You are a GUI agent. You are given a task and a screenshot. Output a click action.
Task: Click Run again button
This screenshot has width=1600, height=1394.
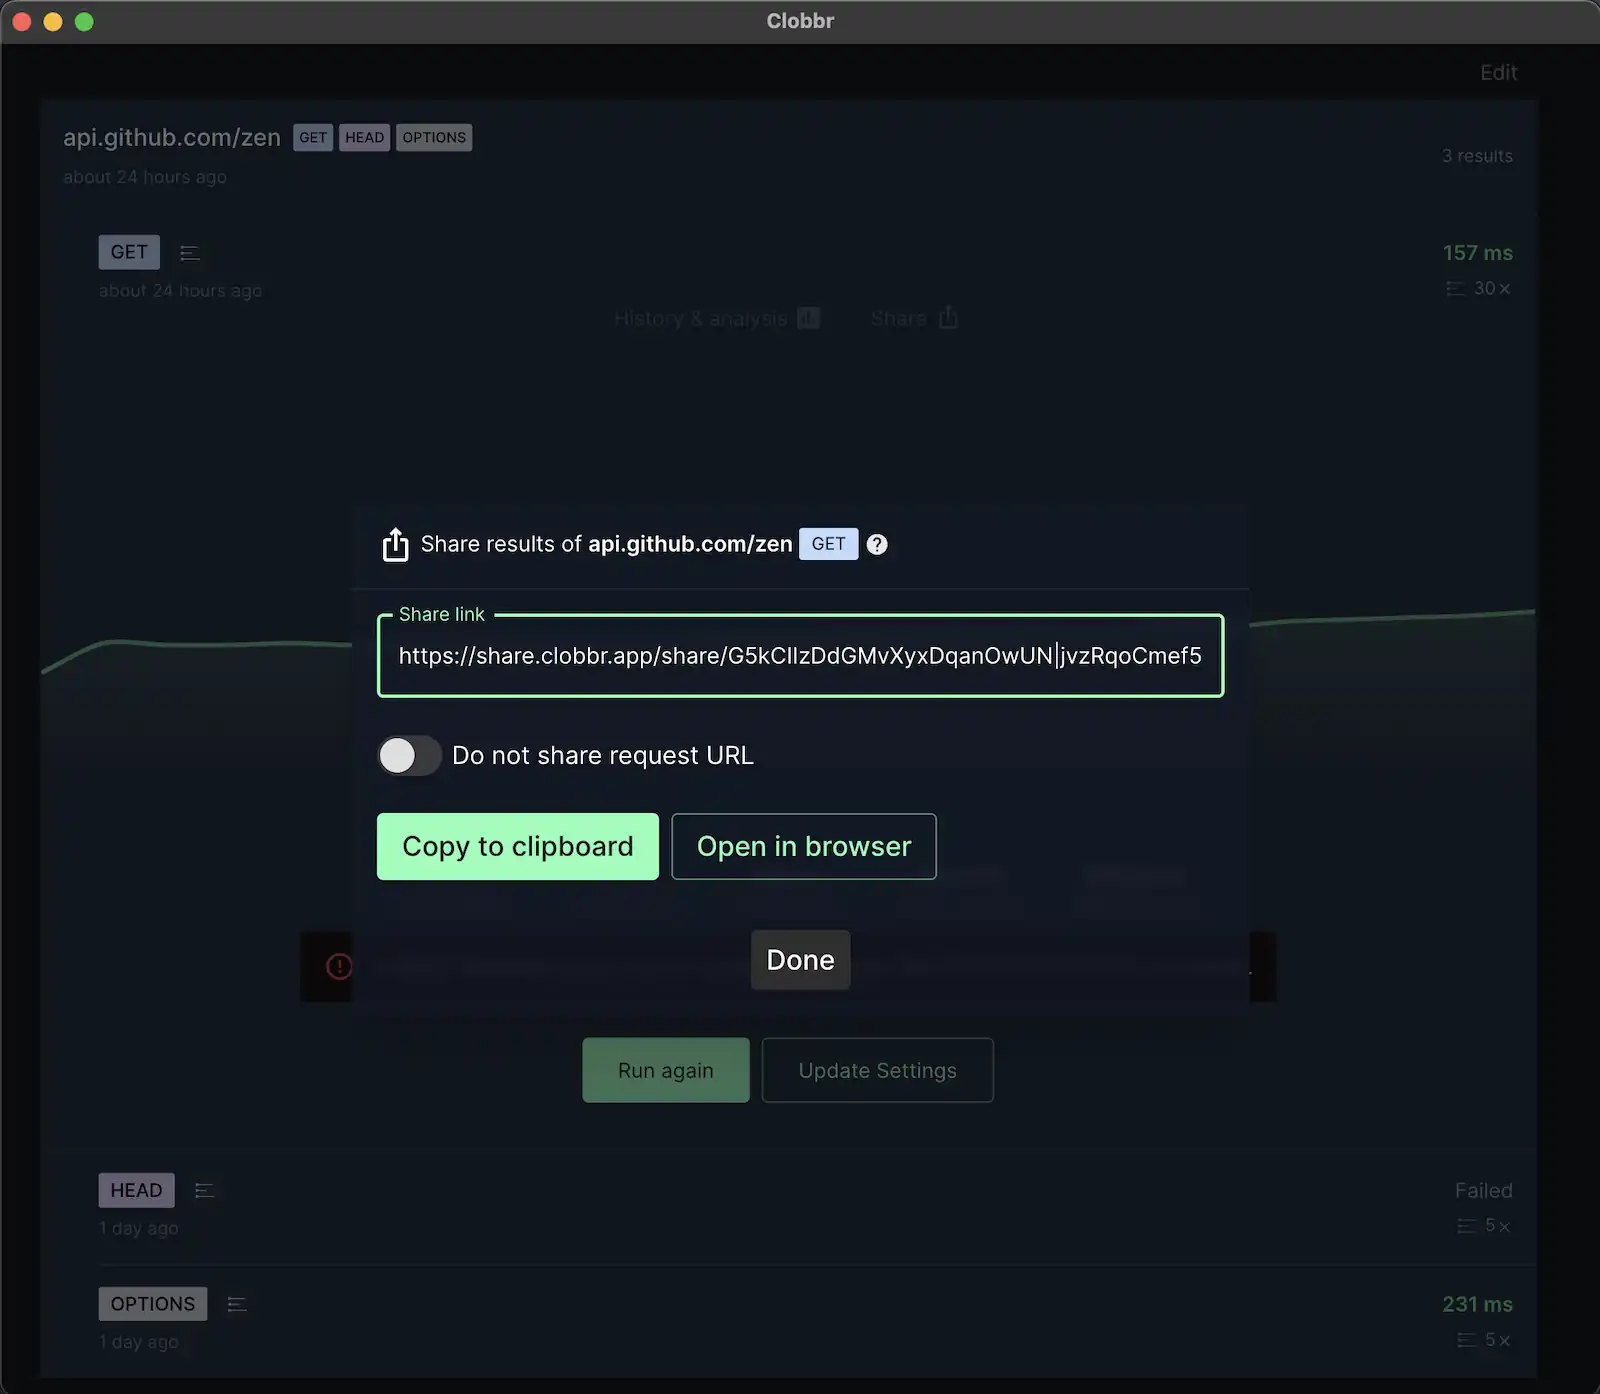click(666, 1070)
